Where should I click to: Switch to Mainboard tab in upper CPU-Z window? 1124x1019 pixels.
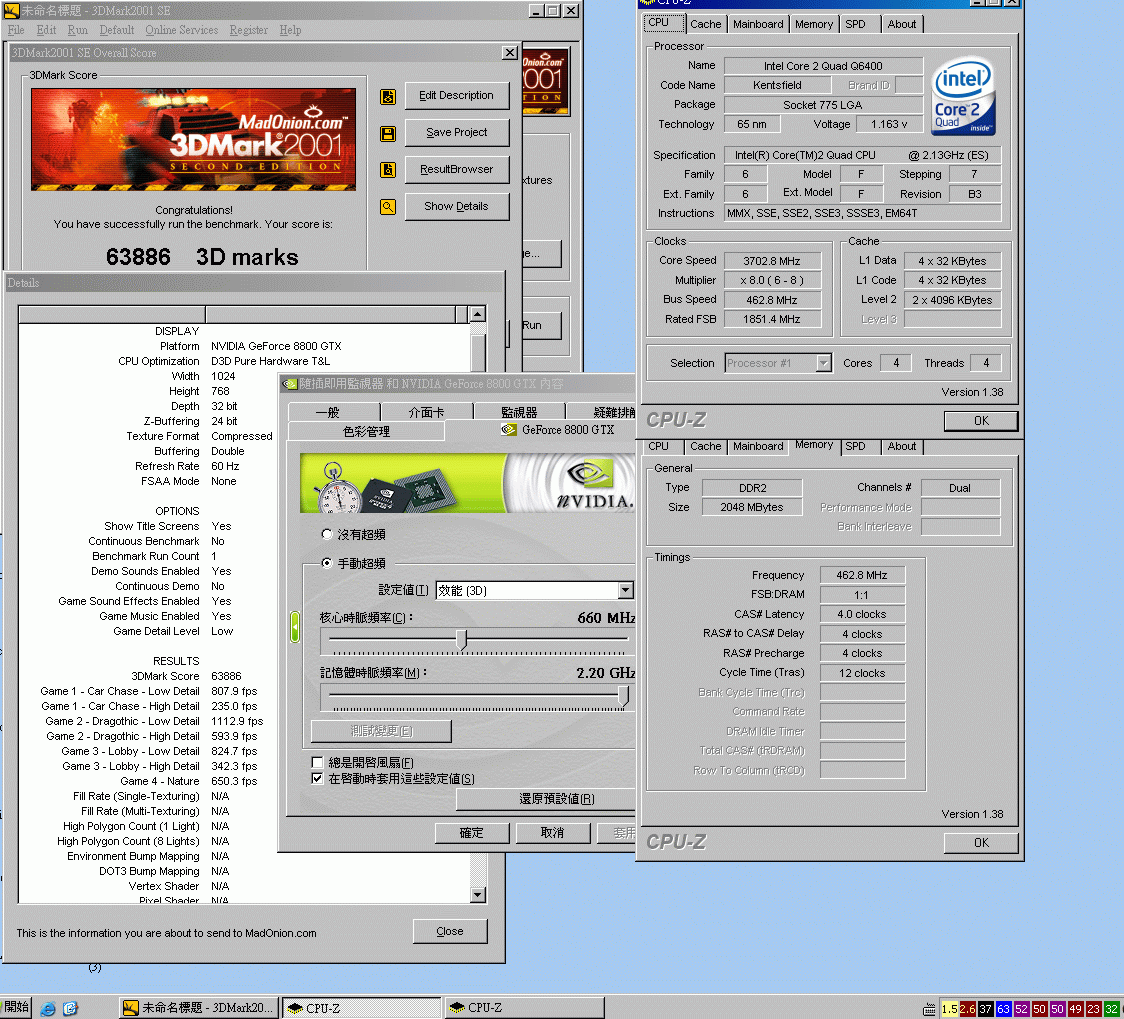coord(758,24)
